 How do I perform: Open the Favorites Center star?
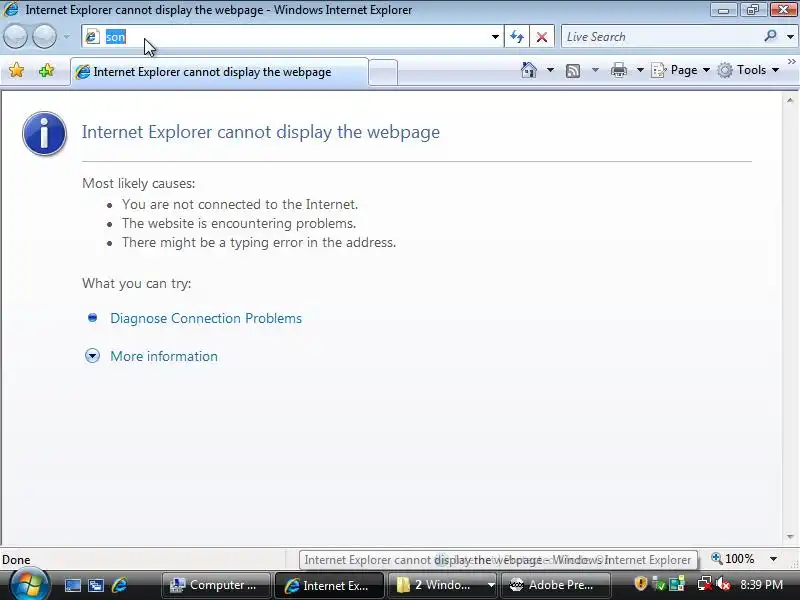(16, 70)
